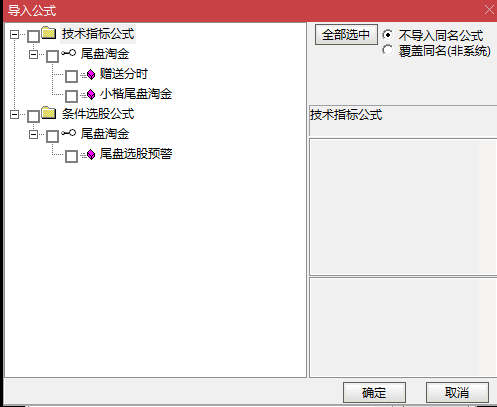Click the magenta formula icon beside 尾盘选股预警

click(91, 154)
